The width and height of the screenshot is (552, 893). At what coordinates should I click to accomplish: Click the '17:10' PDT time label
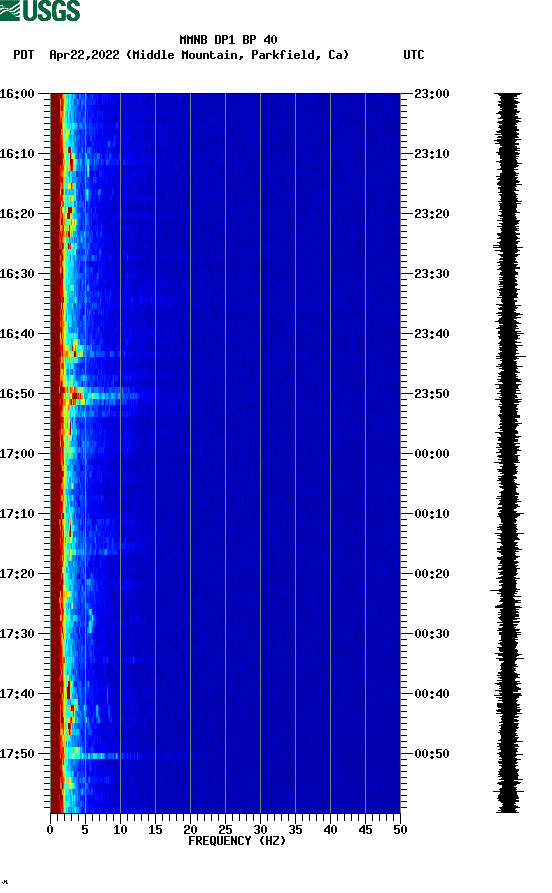17,514
